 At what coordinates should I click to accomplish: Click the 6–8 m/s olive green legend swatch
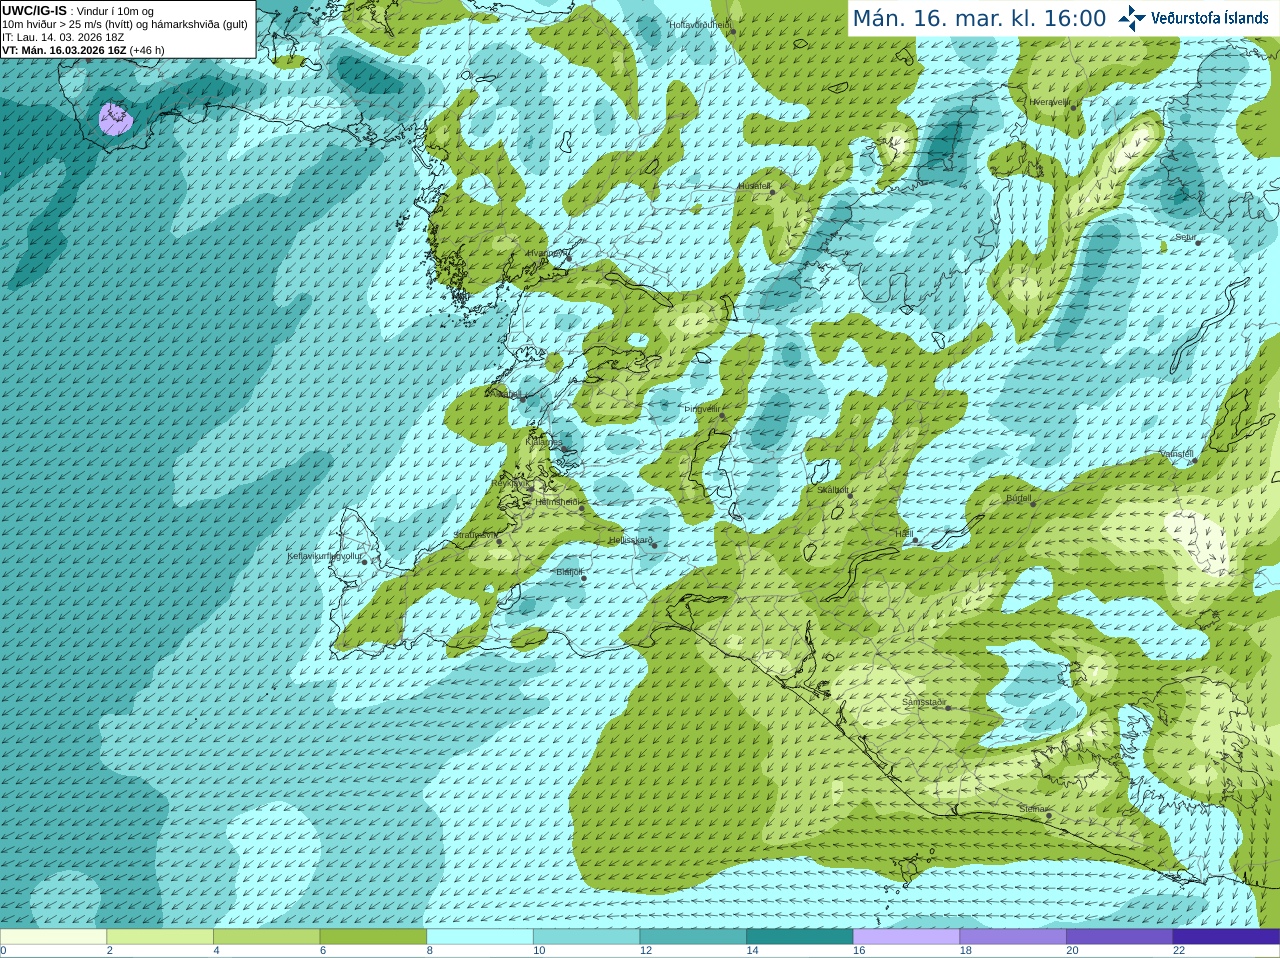point(373,937)
